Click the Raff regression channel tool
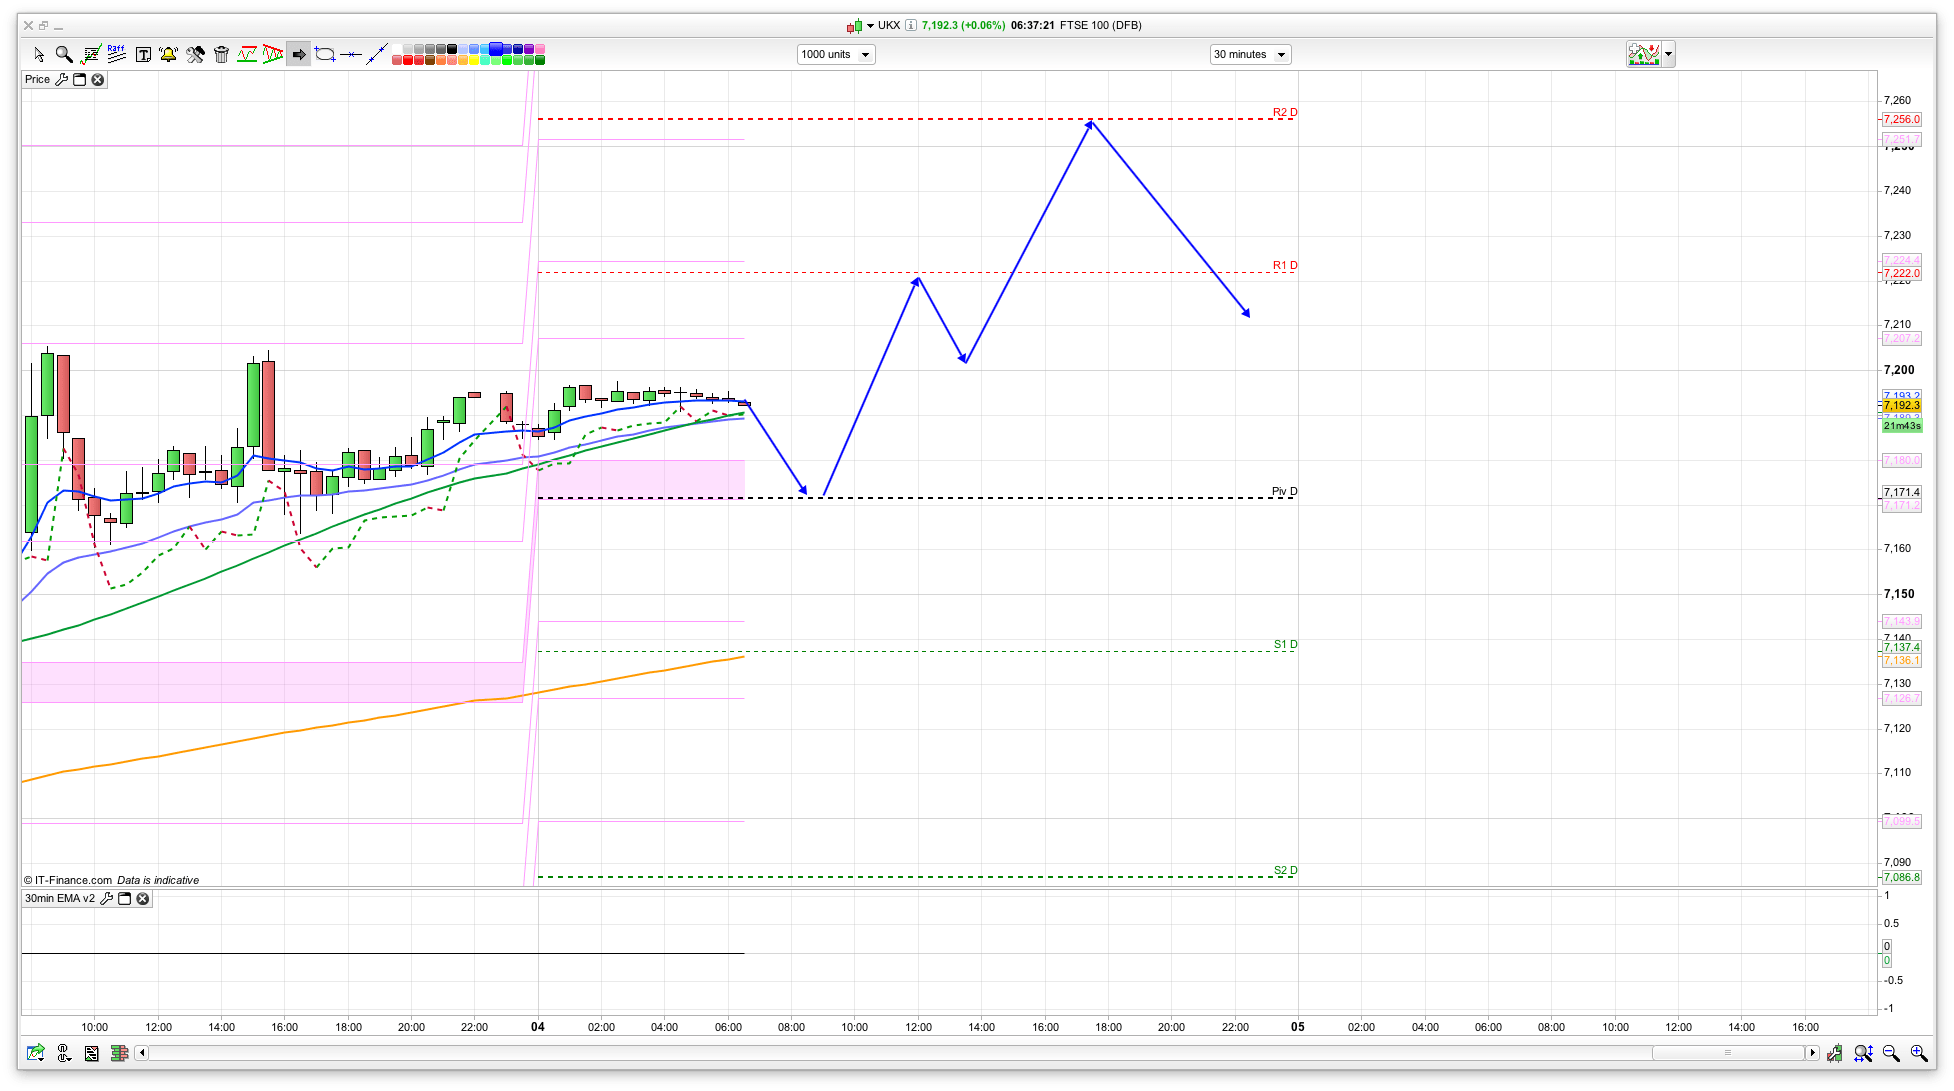 coord(117,54)
